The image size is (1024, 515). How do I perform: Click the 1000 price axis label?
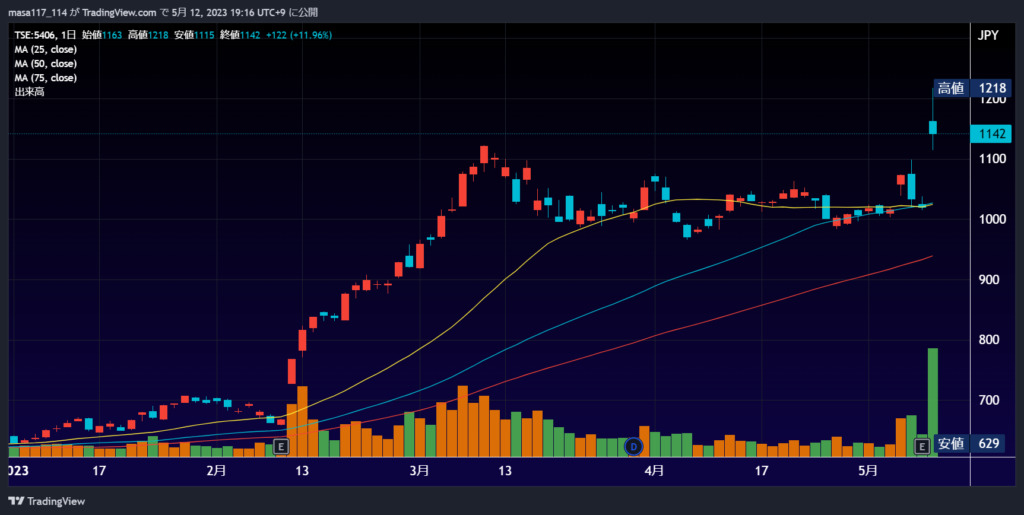click(x=992, y=219)
